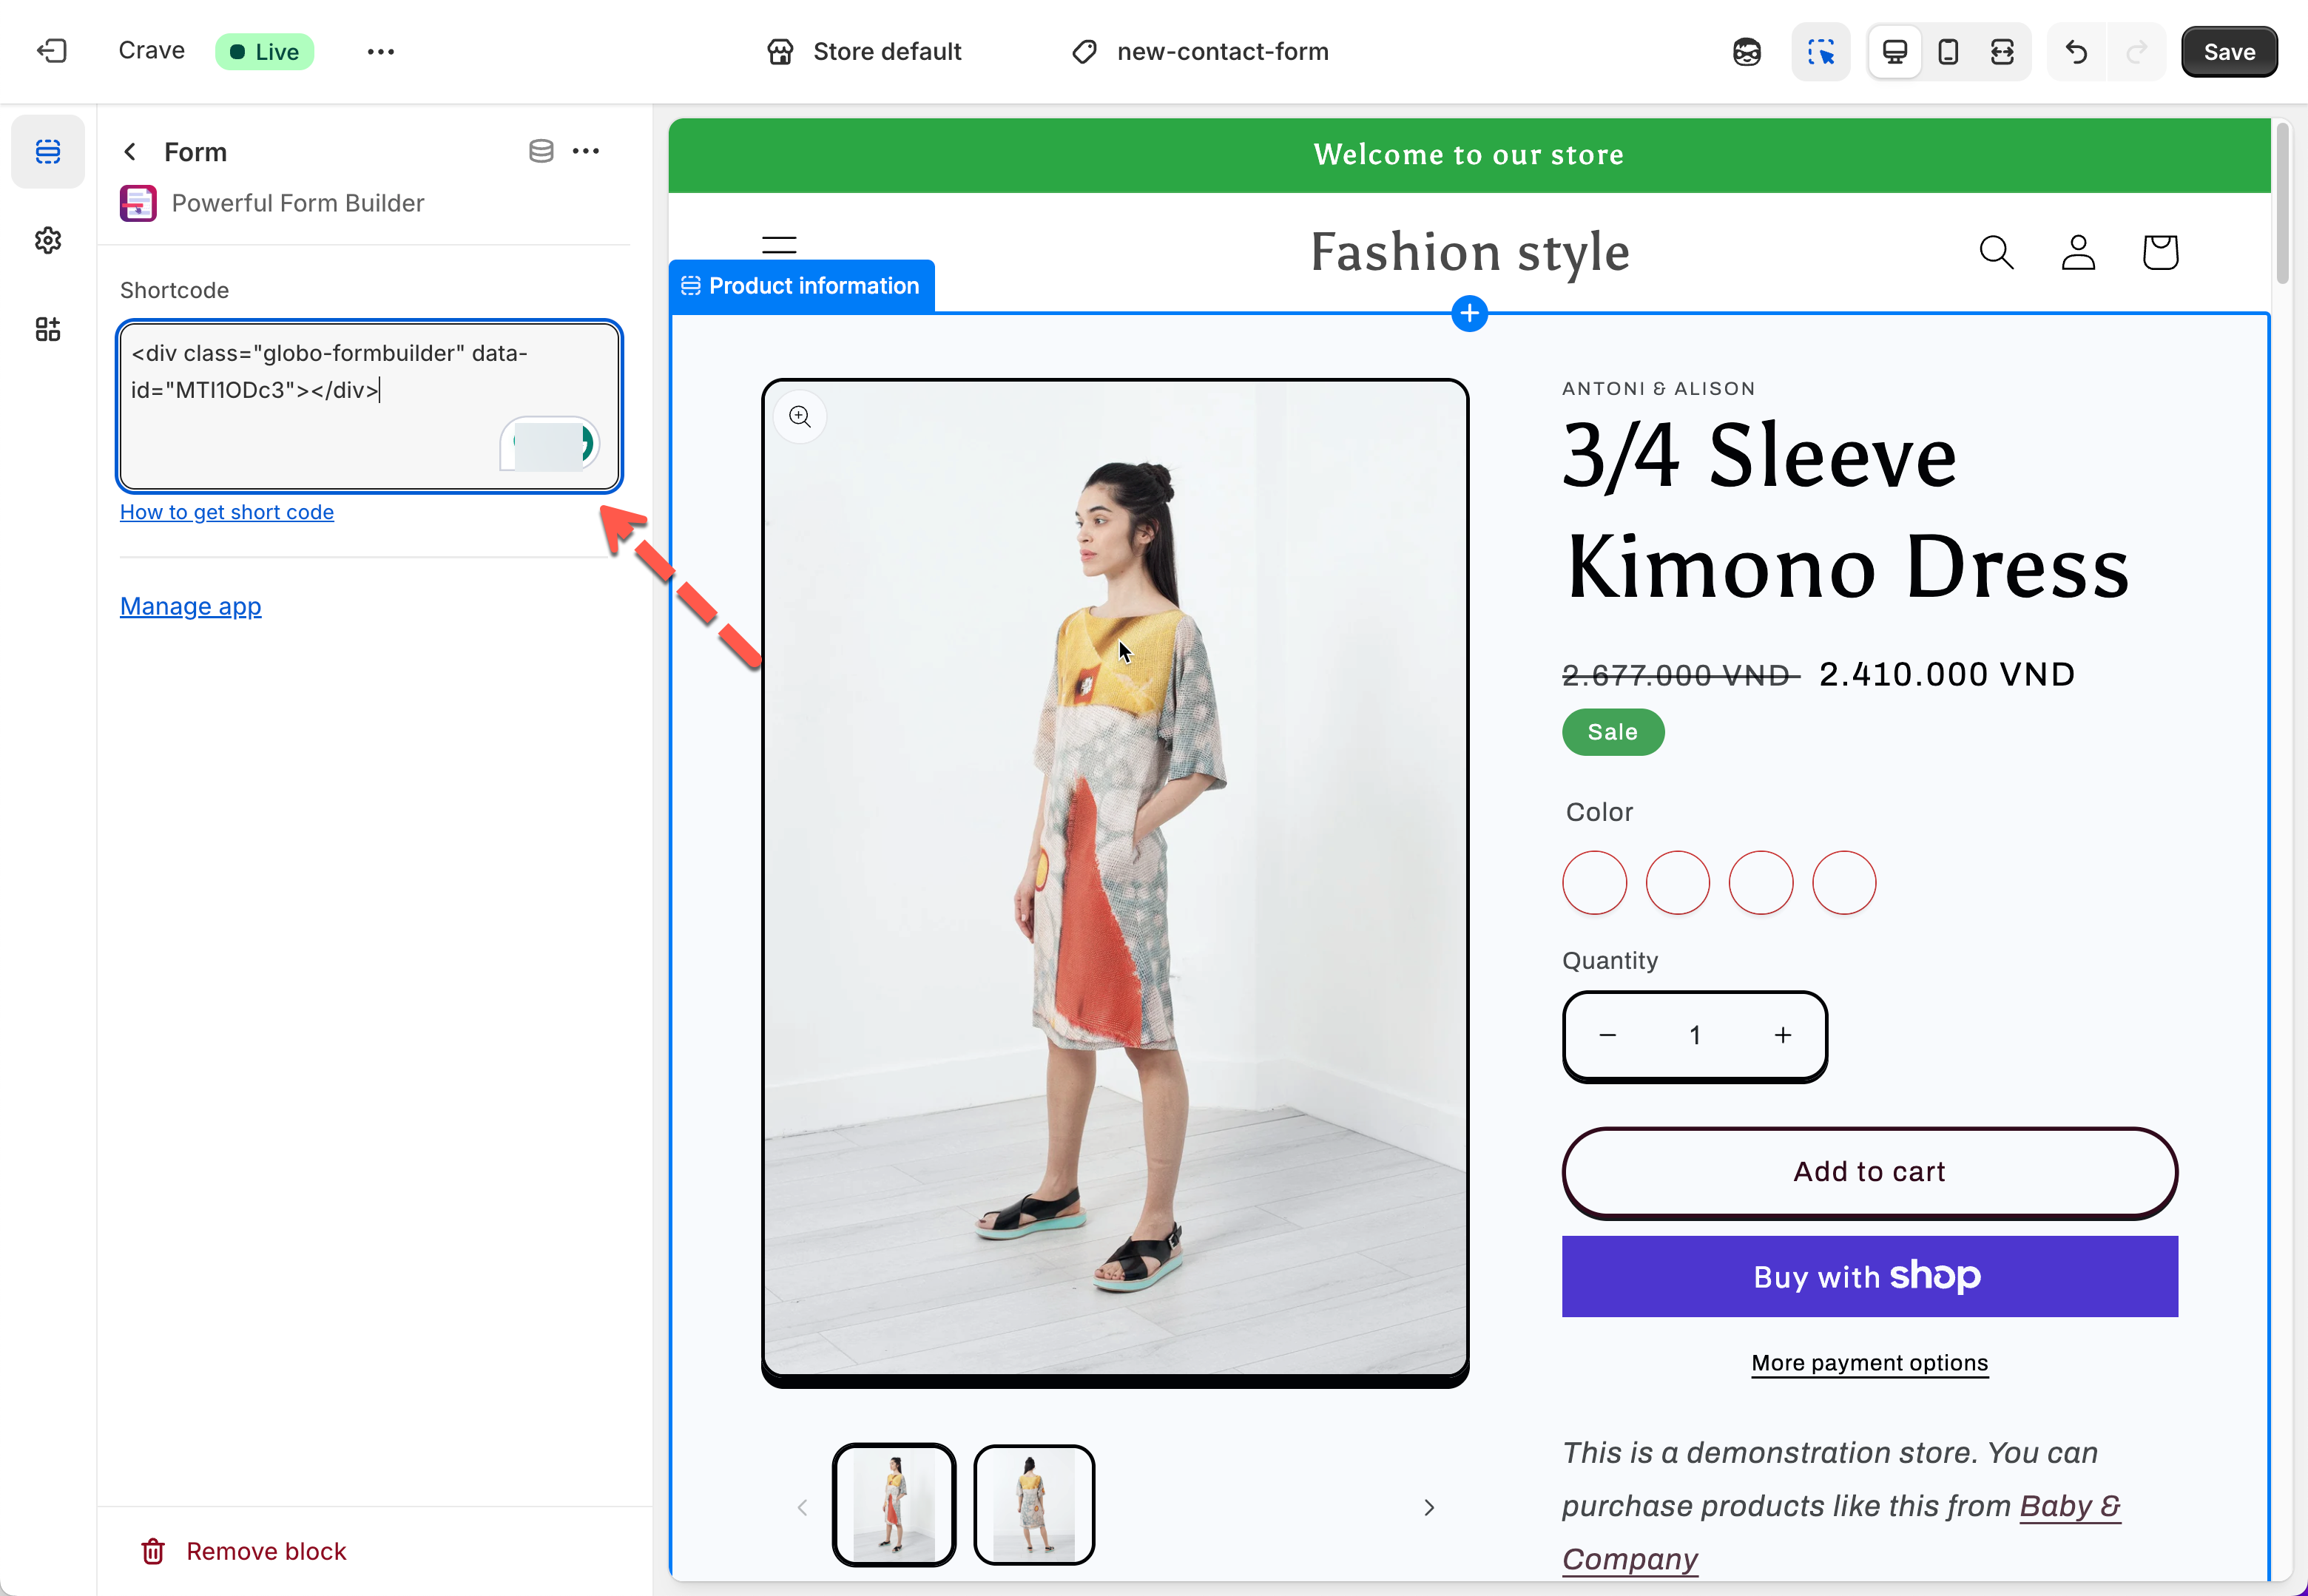Screen dimensions: 2308x1596
Task: Click the Save button
Action: coord(2228,52)
